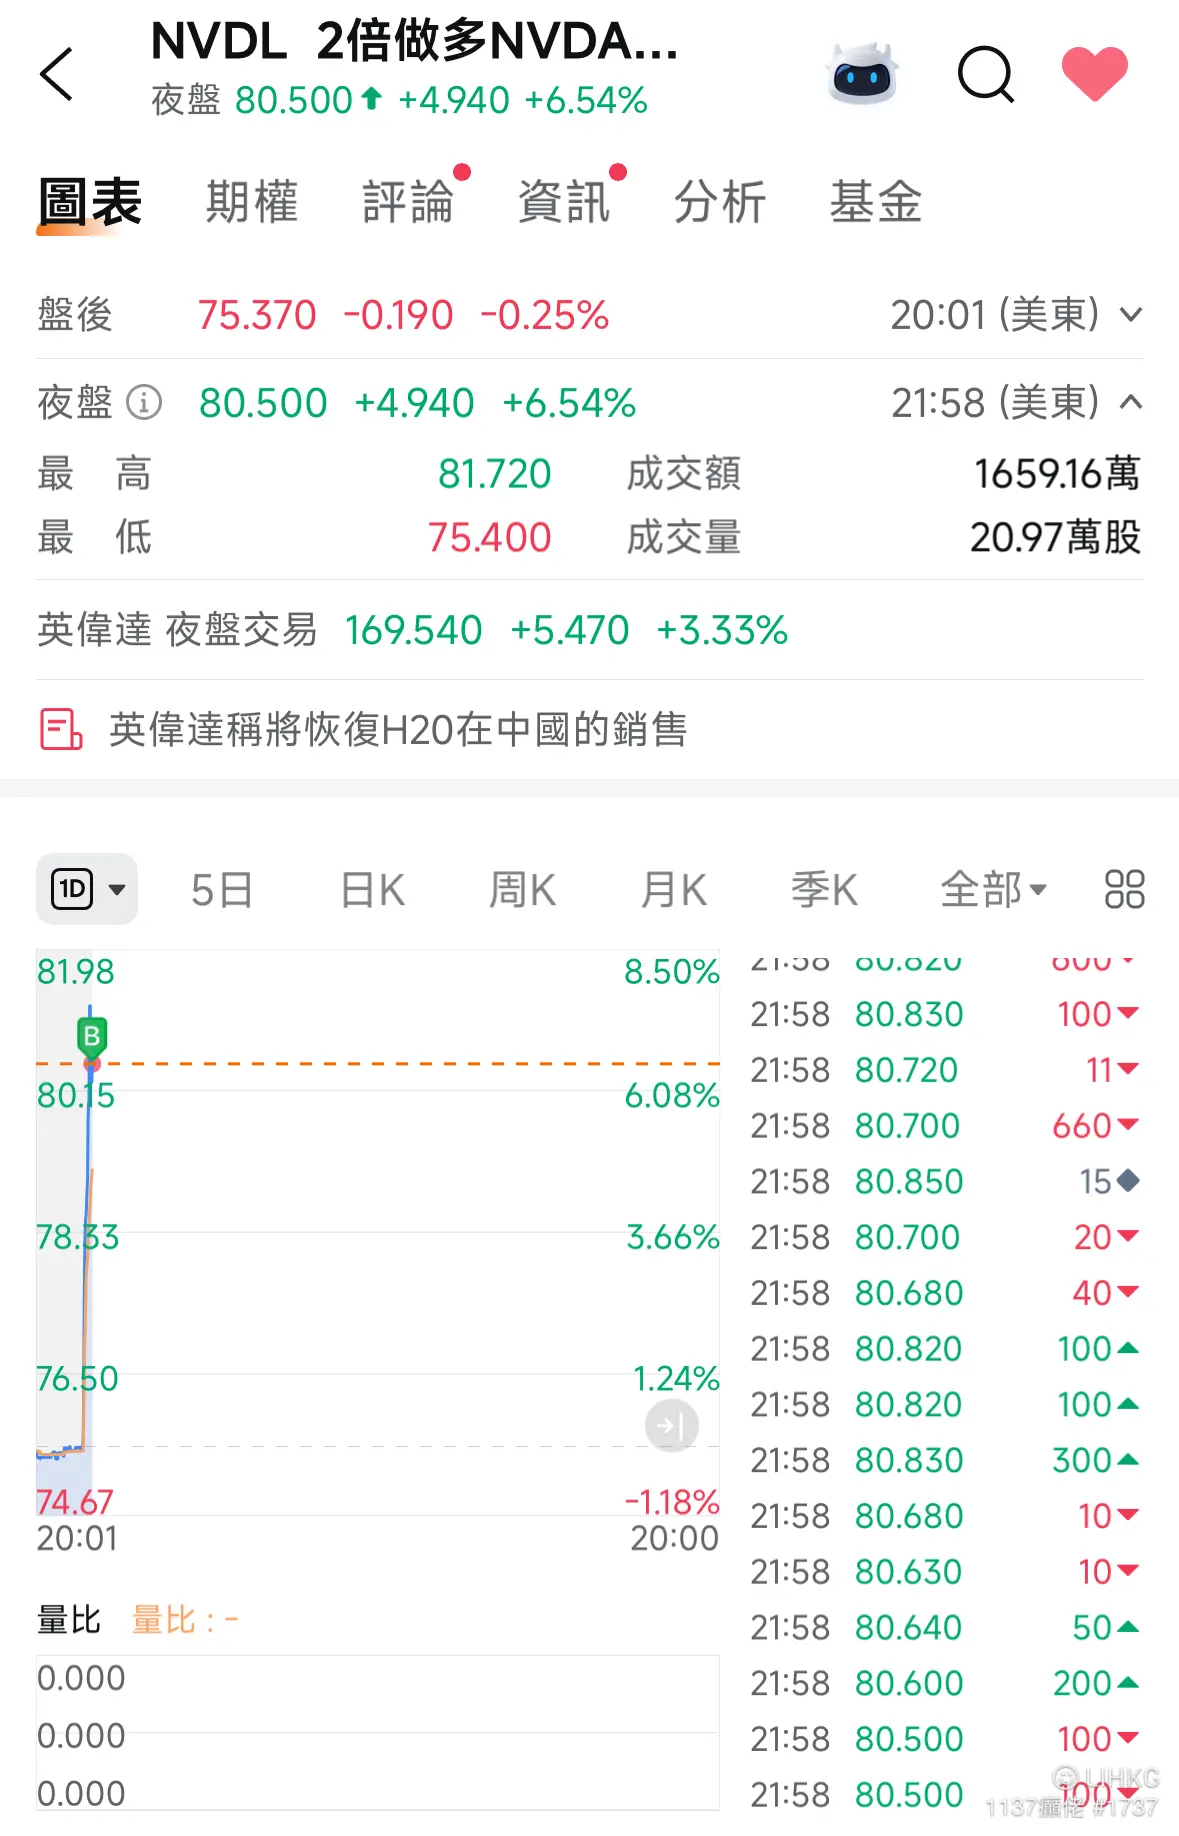Tap the 成交量 value 20.97萬股
Screen dimensions: 1179x1836
1055,538
